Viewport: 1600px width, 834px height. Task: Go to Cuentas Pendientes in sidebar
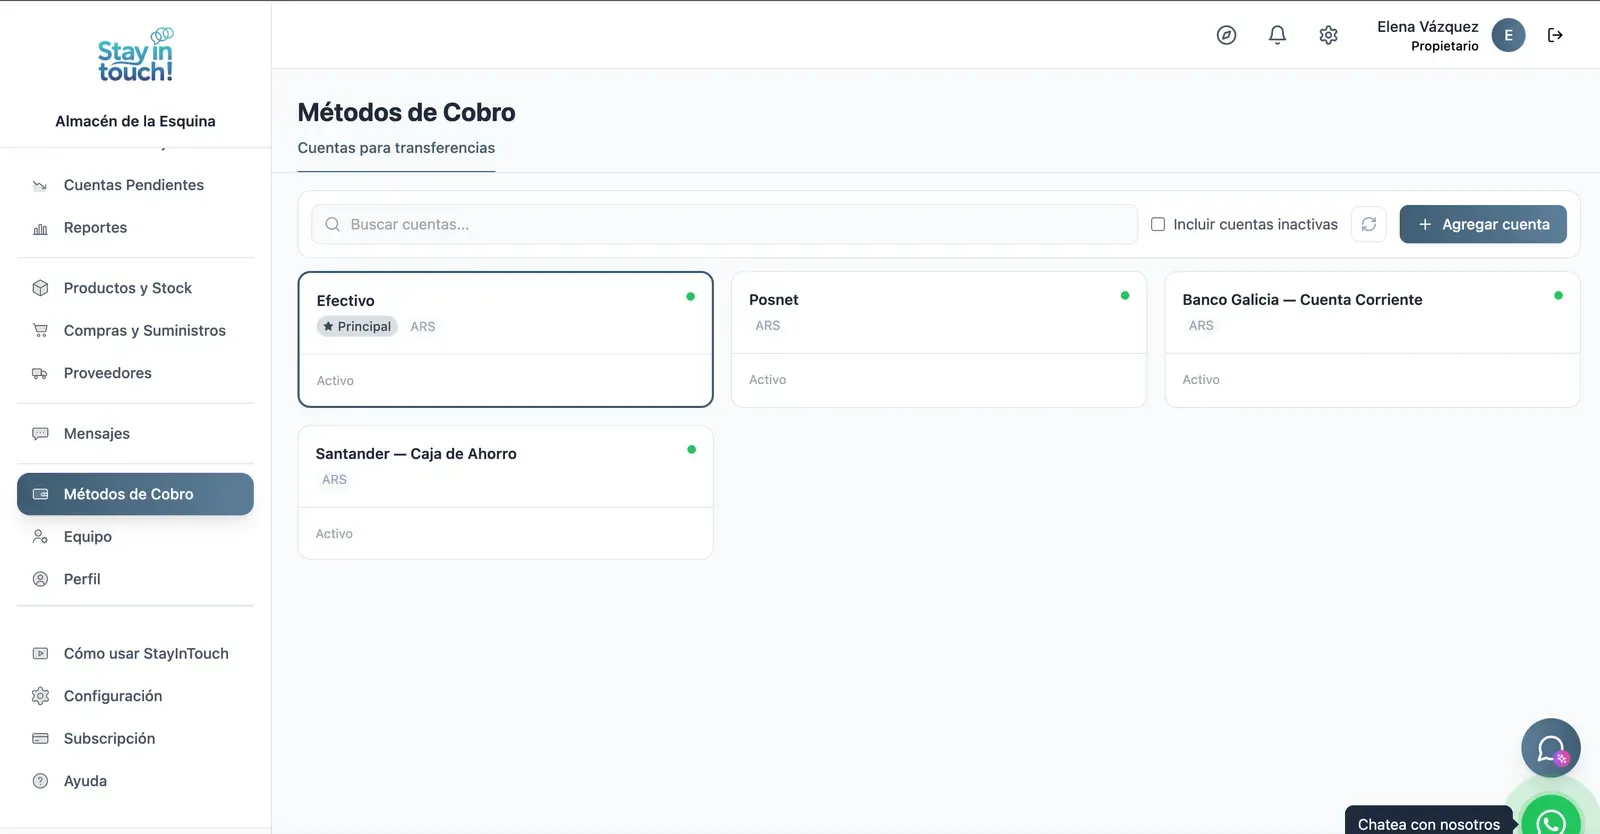135,185
